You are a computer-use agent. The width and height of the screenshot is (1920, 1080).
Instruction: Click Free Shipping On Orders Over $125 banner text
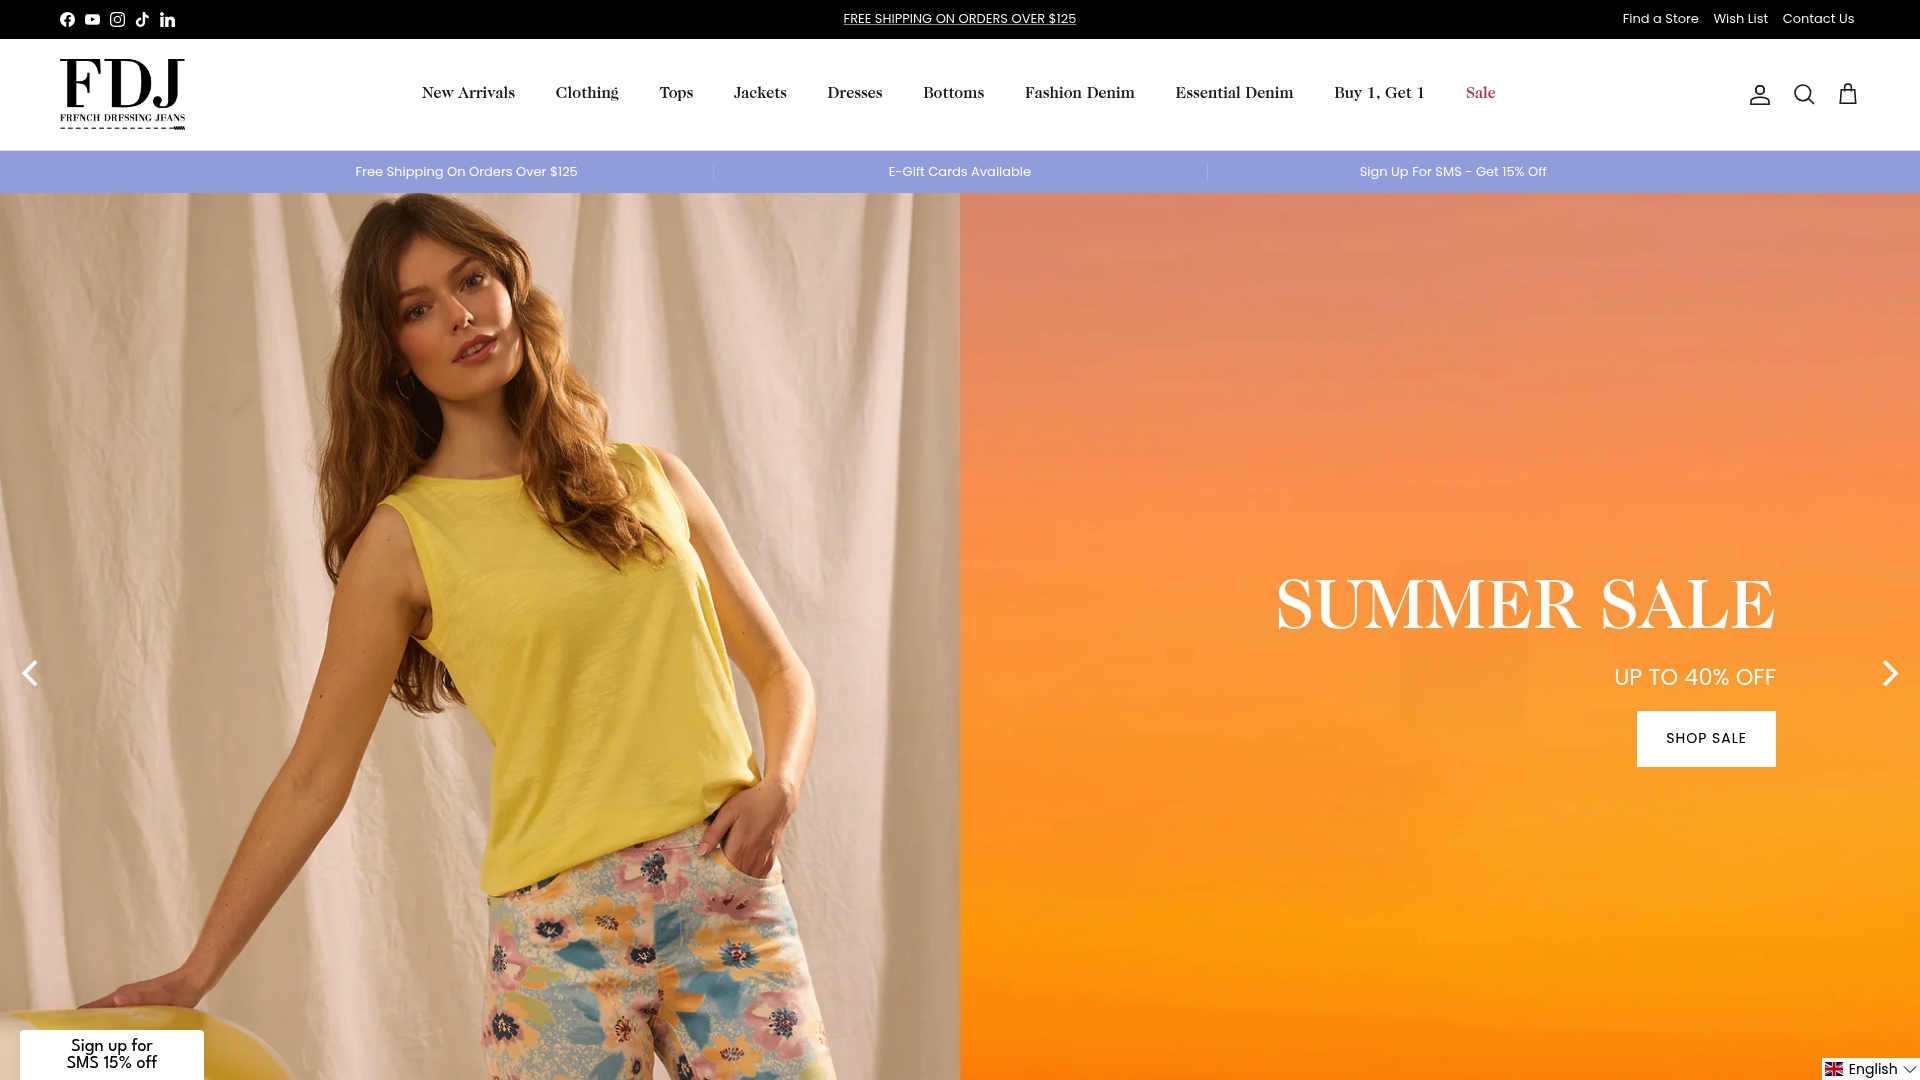click(466, 172)
